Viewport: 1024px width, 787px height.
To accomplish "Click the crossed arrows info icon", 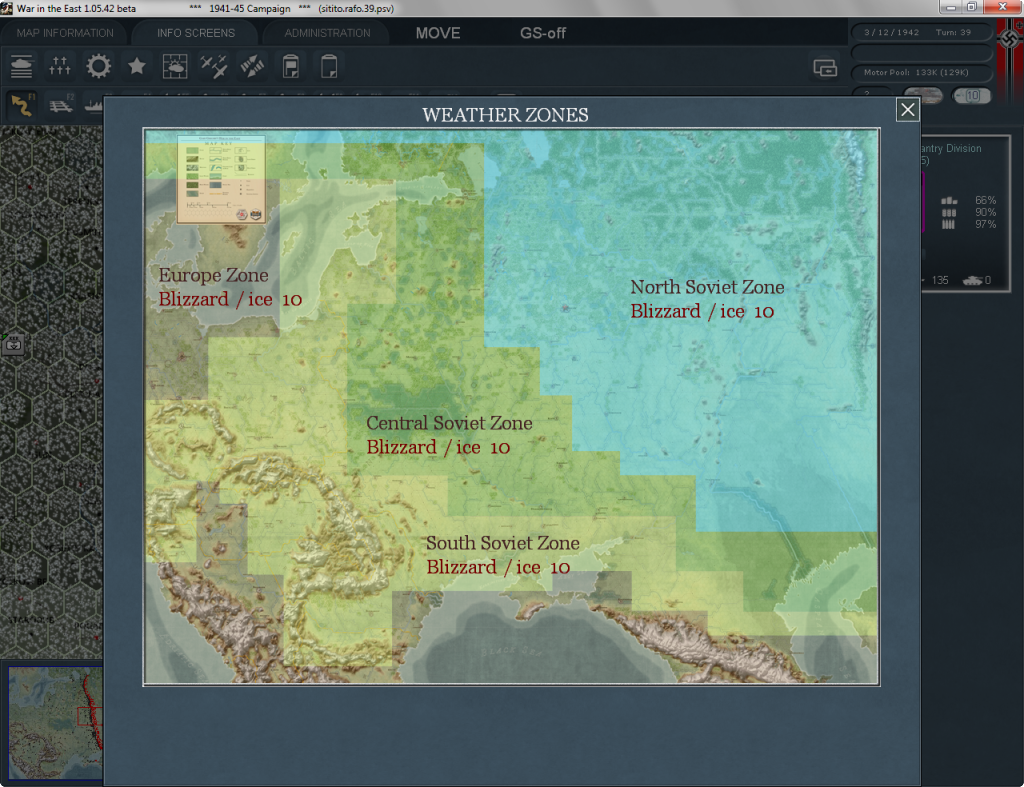I will pos(252,66).
